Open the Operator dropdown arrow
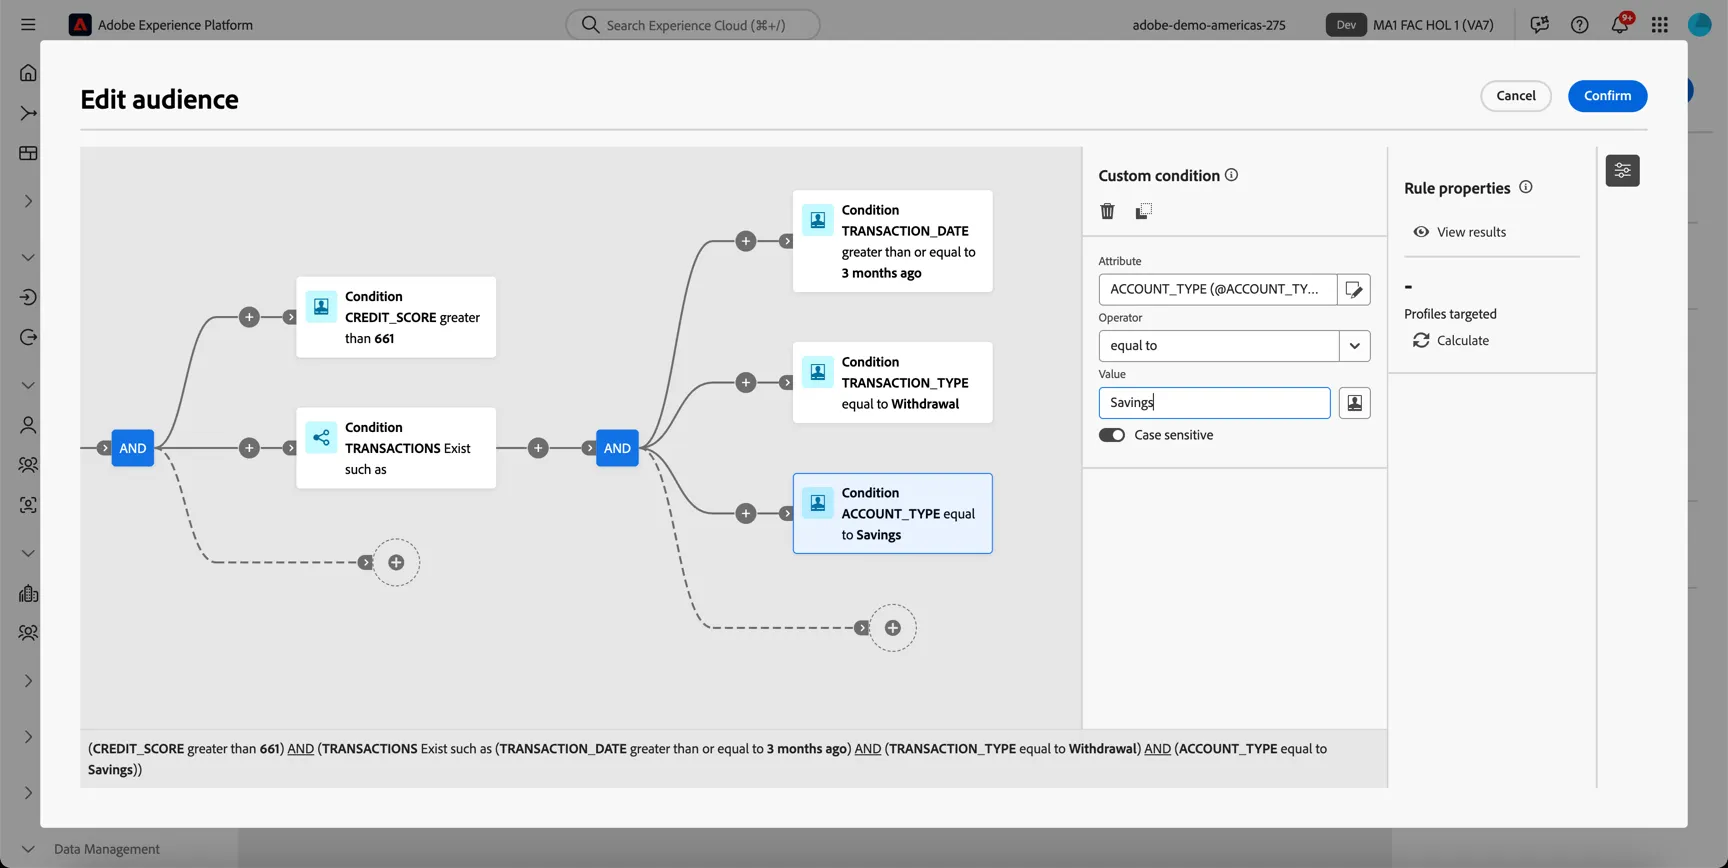The height and width of the screenshot is (868, 1728). coord(1354,346)
